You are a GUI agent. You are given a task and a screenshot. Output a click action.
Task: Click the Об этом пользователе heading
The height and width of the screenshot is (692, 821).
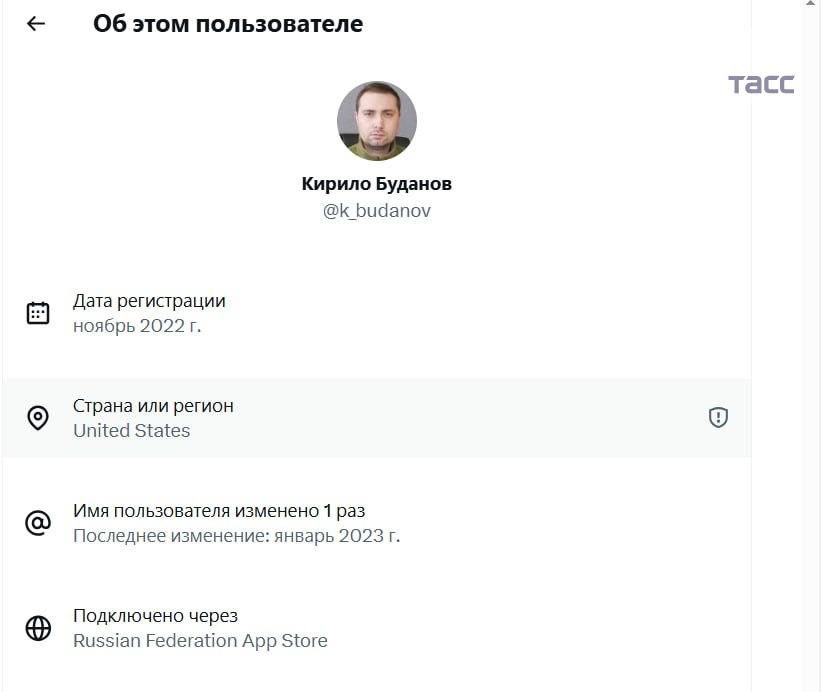coord(228,24)
